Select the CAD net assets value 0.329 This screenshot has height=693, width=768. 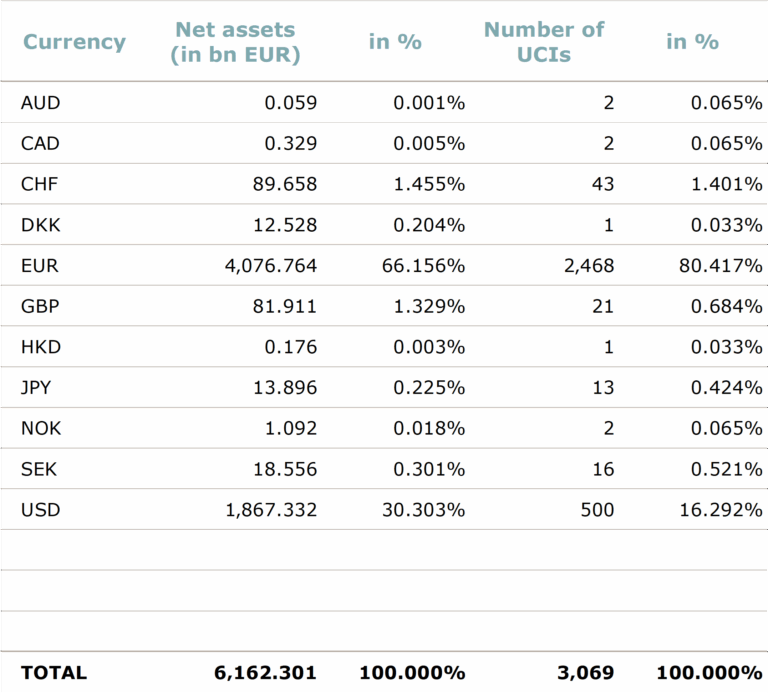tap(290, 143)
